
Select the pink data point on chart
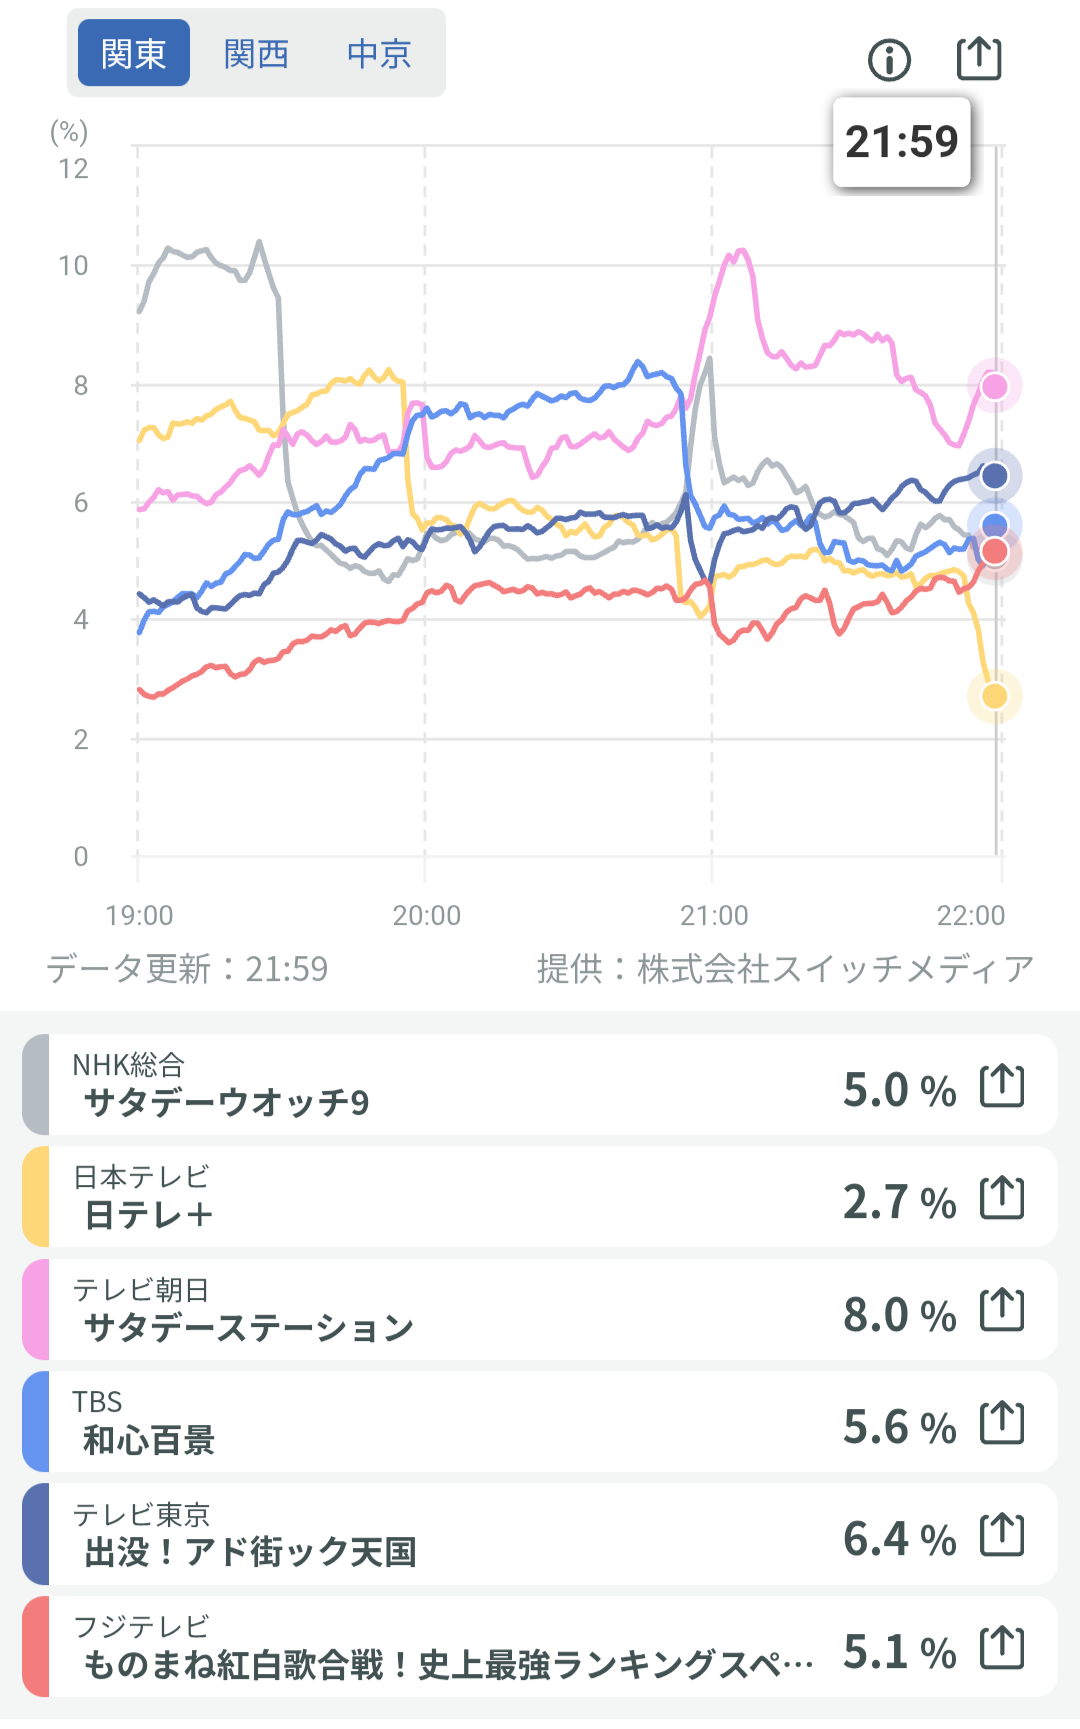[994, 386]
